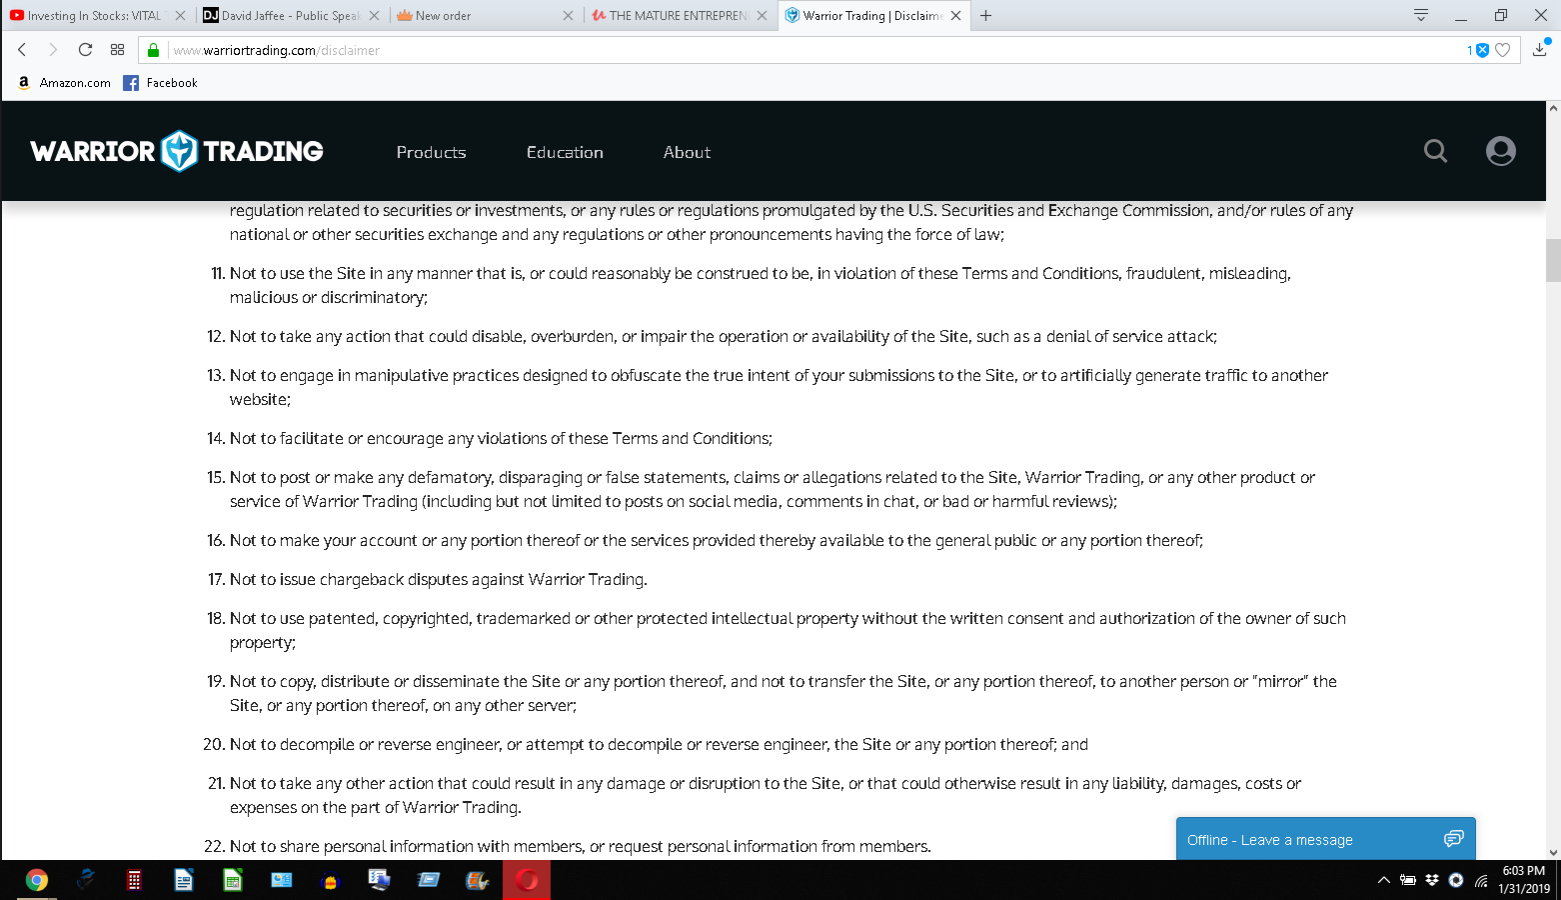This screenshot has height=900, width=1561.
Task: Open the Opera browser taskbar icon
Action: pyautogui.click(x=526, y=880)
